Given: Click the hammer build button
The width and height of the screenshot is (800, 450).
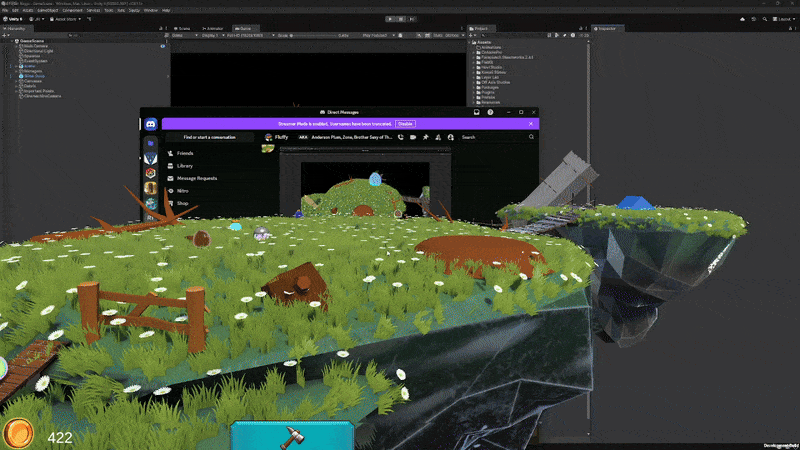Looking at the screenshot, I should [291, 435].
